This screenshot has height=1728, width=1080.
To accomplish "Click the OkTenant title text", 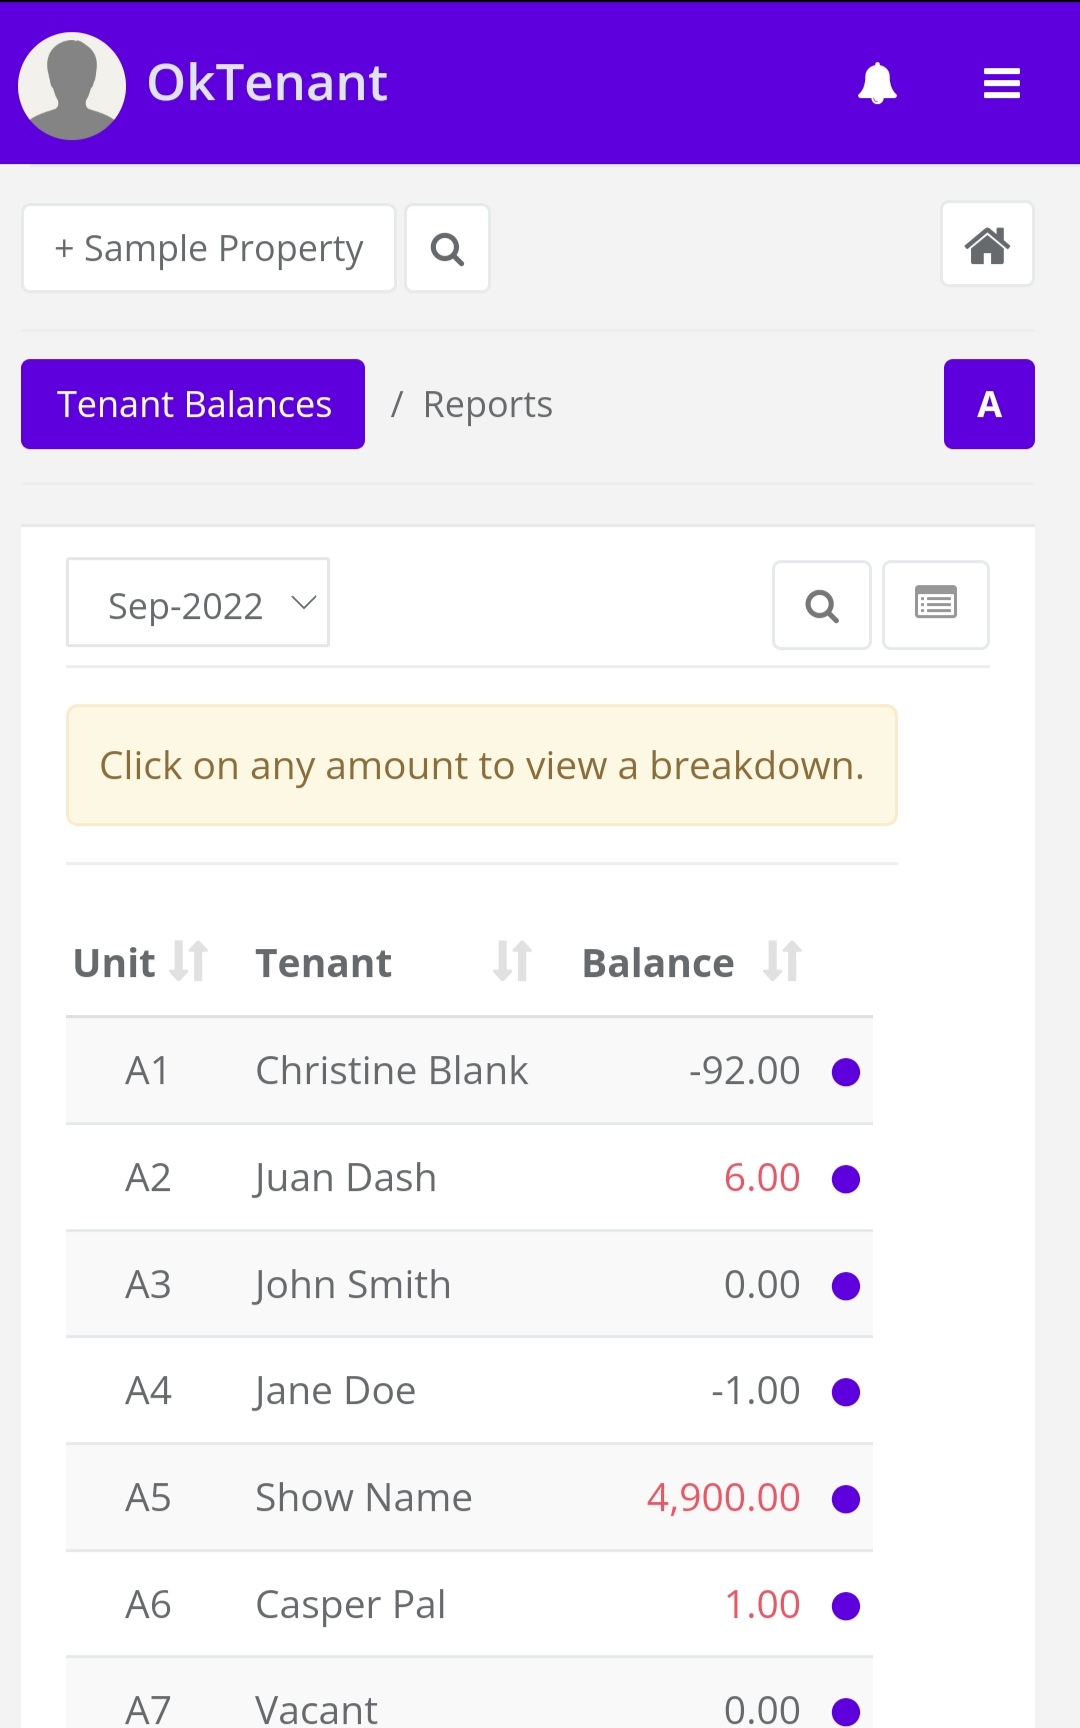I will pos(267,83).
